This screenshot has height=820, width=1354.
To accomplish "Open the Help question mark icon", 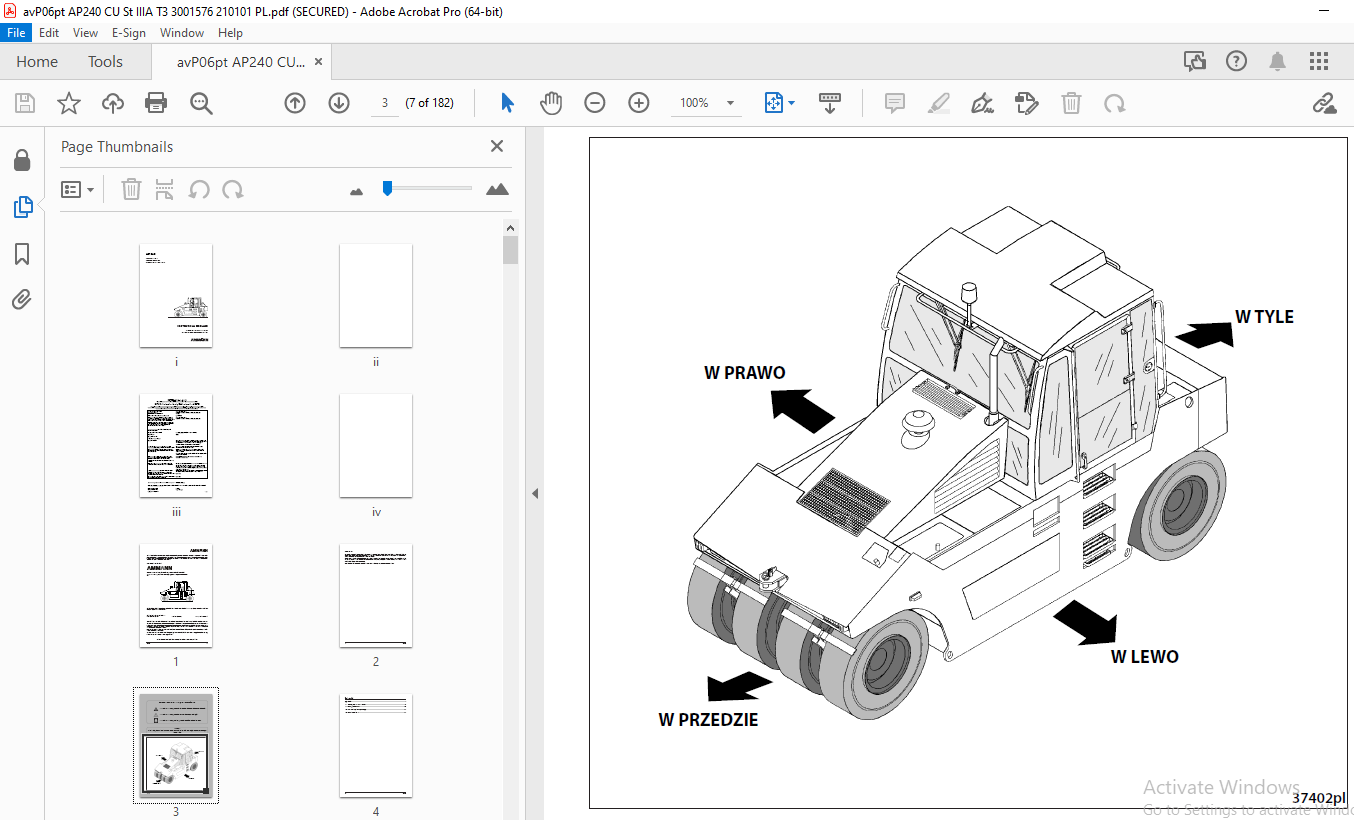I will 1237,61.
